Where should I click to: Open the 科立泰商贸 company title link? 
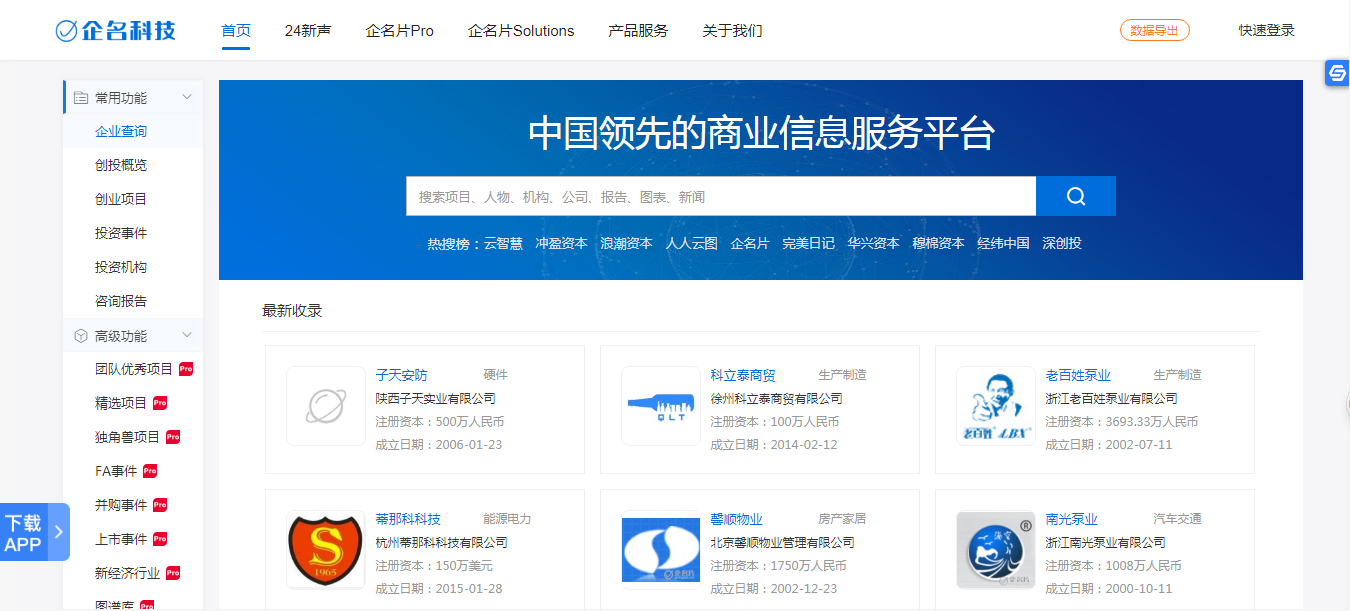click(x=743, y=375)
